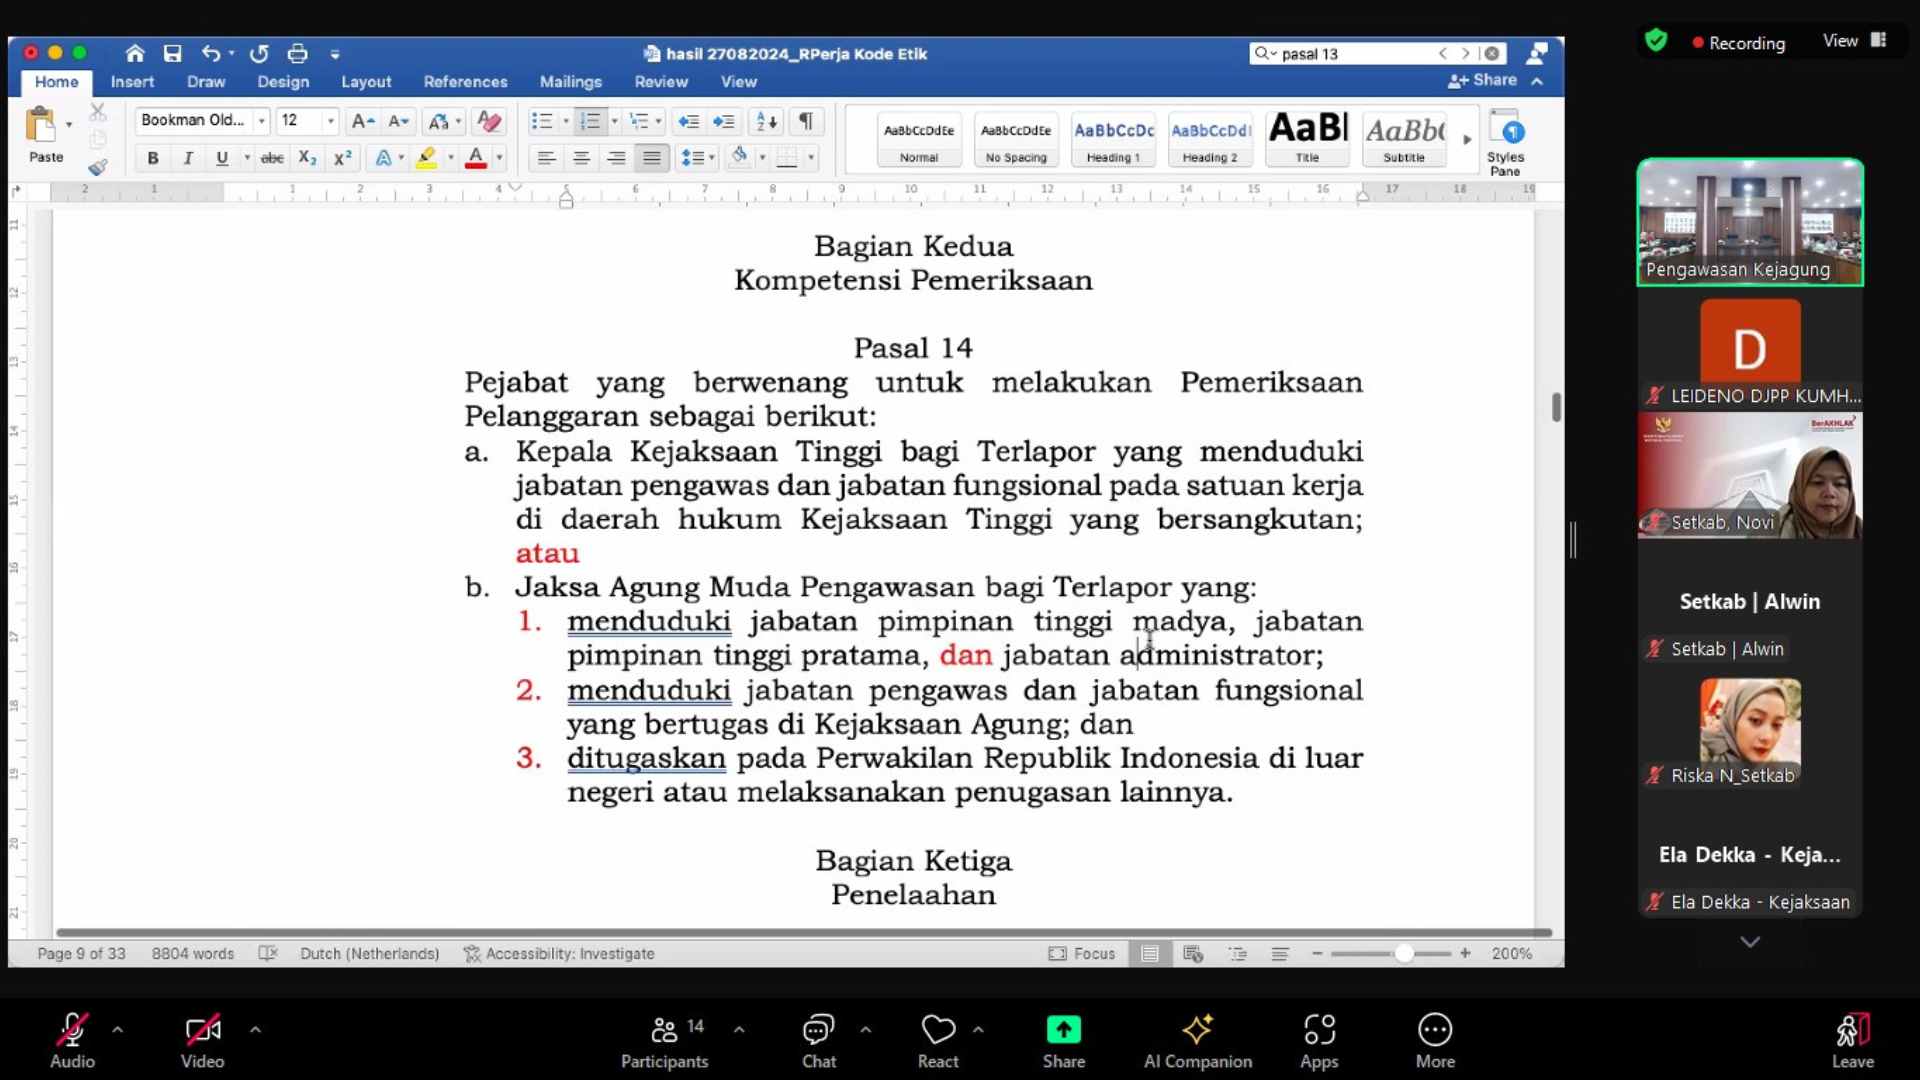Screen dimensions: 1920x1080
Task: Show or hide paragraph marks
Action: (805, 121)
